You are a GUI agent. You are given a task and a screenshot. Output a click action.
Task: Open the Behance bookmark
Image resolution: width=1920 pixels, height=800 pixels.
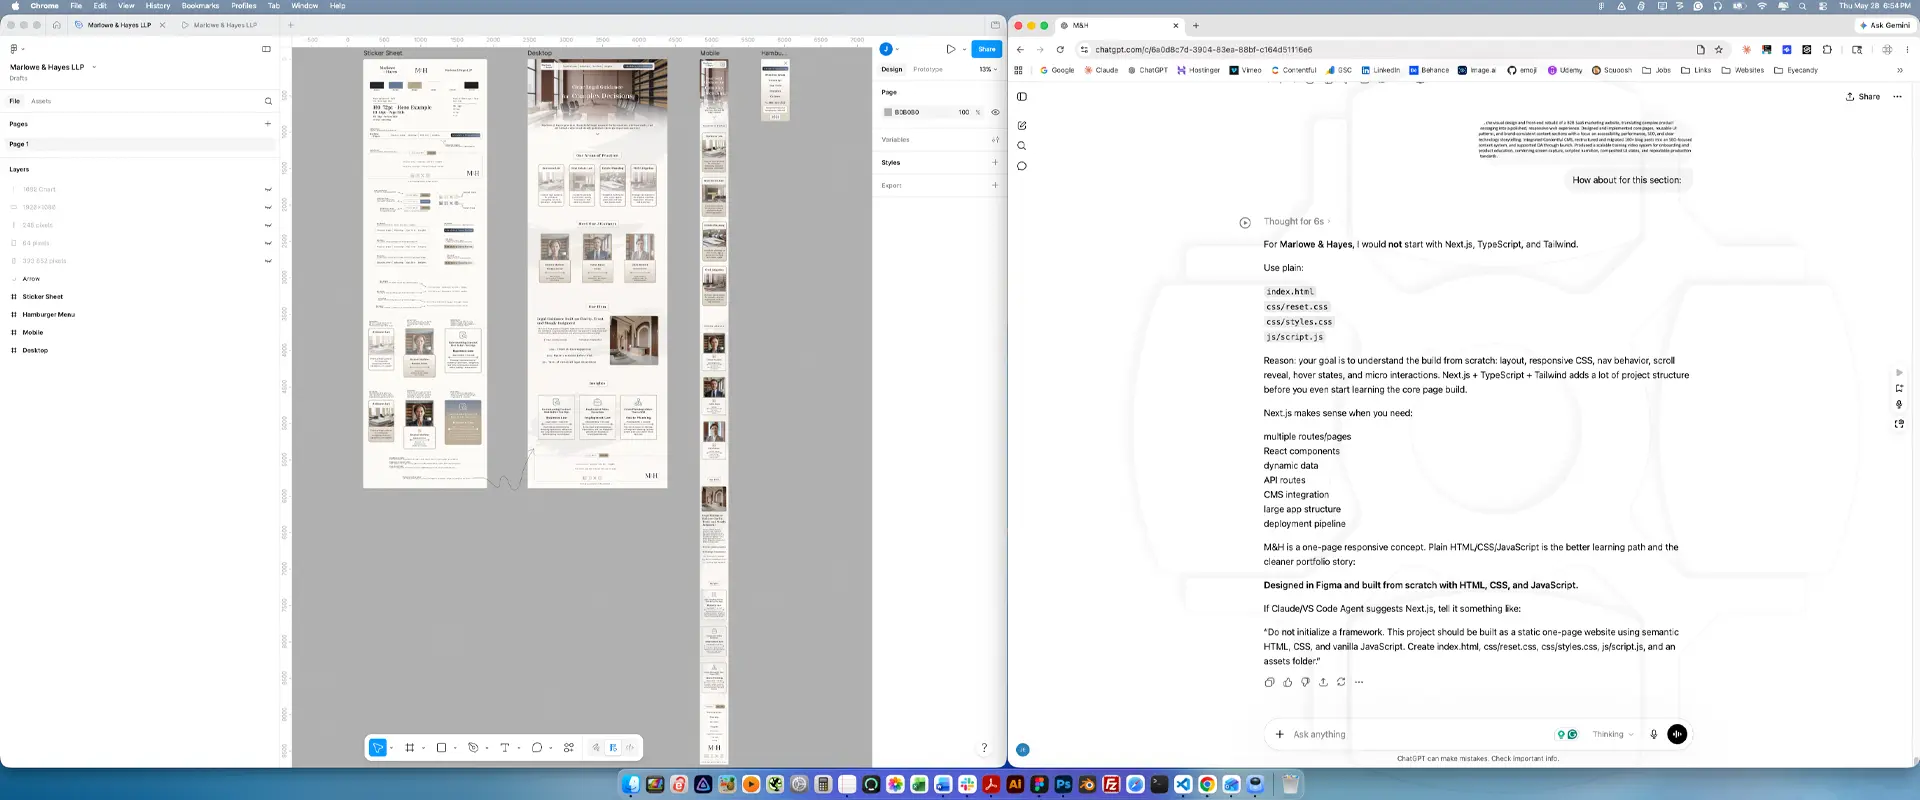tap(1429, 70)
